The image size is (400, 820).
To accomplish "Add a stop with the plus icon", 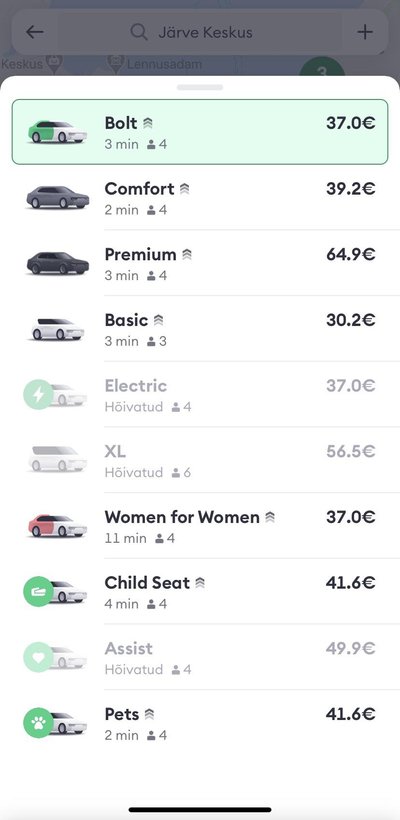I will click(x=365, y=32).
